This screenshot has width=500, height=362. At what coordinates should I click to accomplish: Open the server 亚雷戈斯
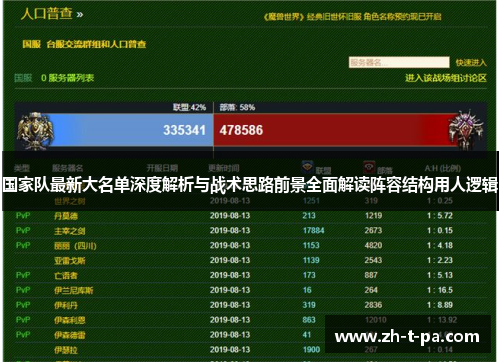[70, 261]
